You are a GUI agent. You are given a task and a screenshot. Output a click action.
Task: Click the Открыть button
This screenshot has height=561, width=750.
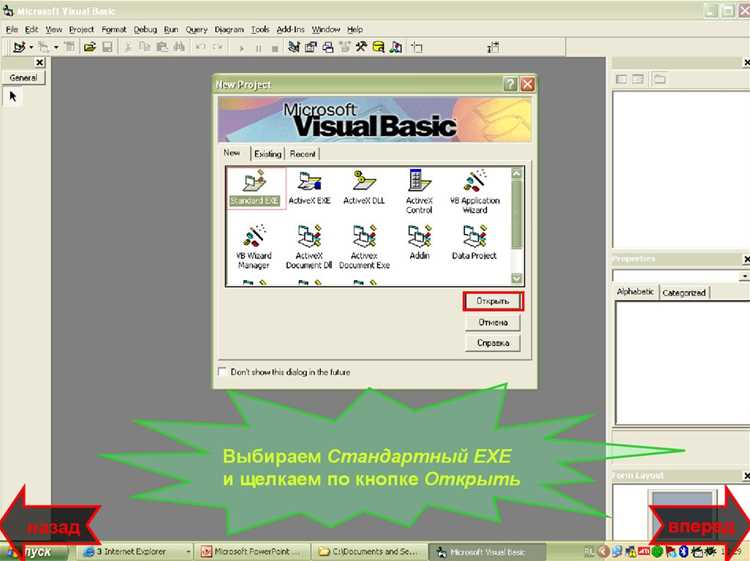[493, 301]
